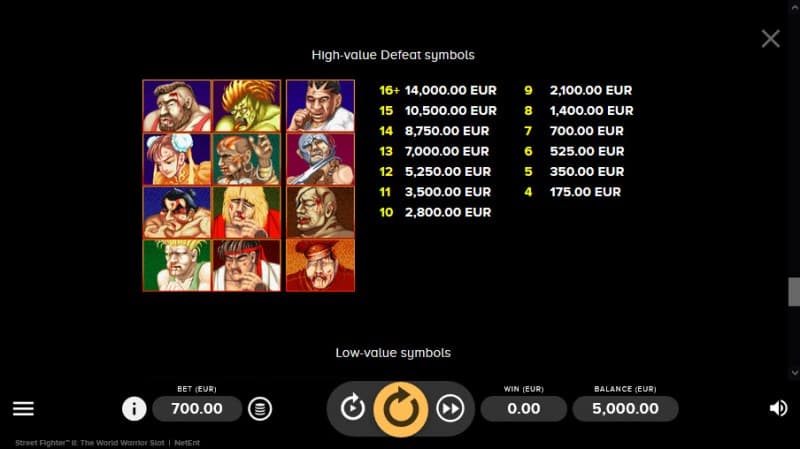The width and height of the screenshot is (800, 449).
Task: Toggle quick spin fast-forward button
Action: coord(450,408)
